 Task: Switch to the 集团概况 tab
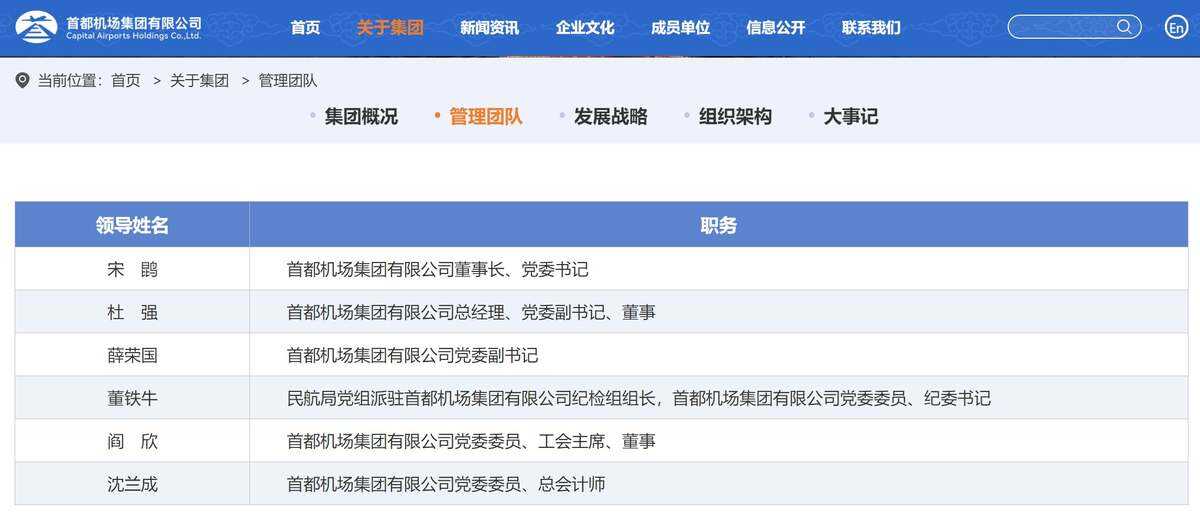click(361, 116)
